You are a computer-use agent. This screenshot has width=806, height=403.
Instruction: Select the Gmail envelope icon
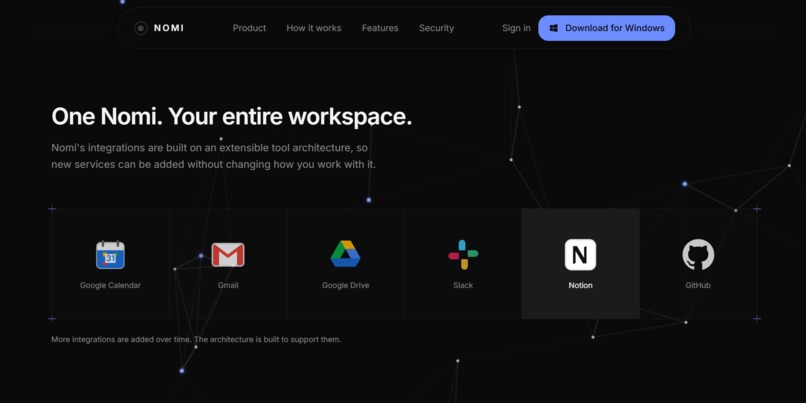pyautogui.click(x=228, y=255)
